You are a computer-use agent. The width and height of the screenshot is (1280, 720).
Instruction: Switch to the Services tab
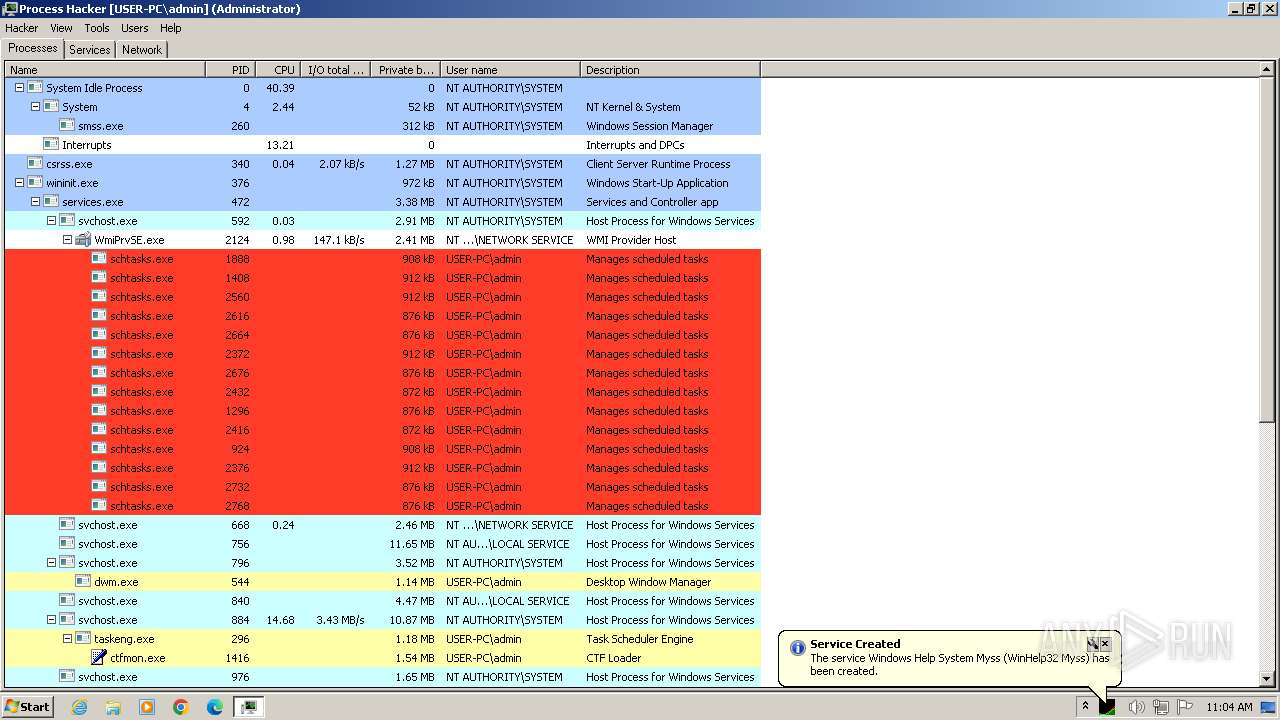pyautogui.click(x=89, y=50)
